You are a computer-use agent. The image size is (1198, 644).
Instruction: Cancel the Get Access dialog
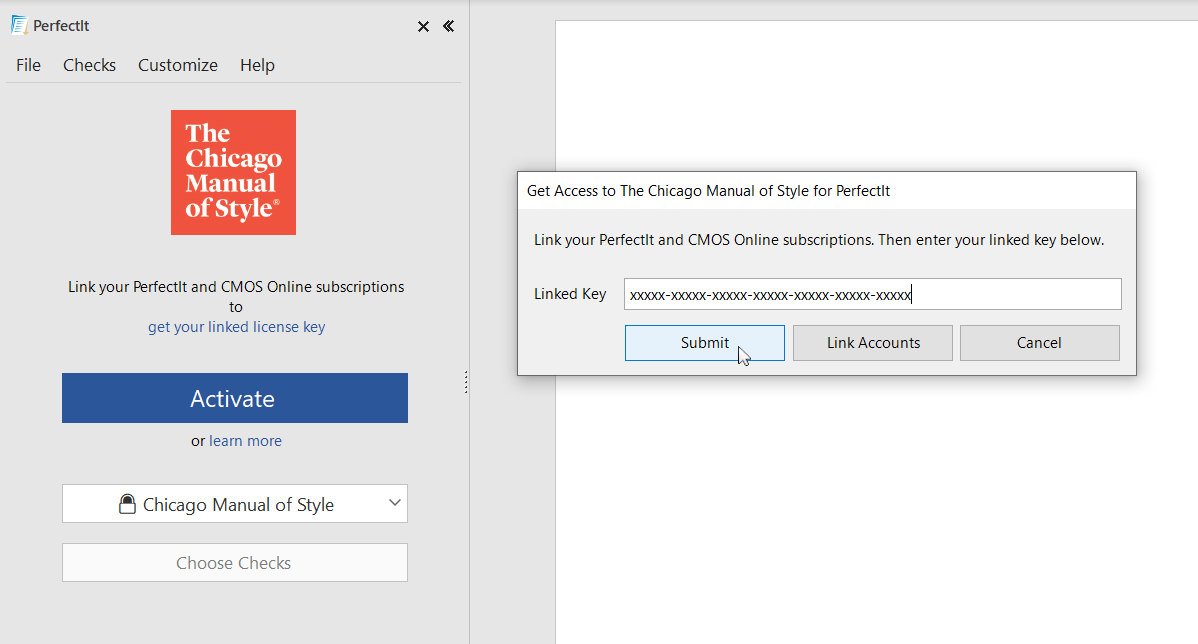click(x=1039, y=343)
